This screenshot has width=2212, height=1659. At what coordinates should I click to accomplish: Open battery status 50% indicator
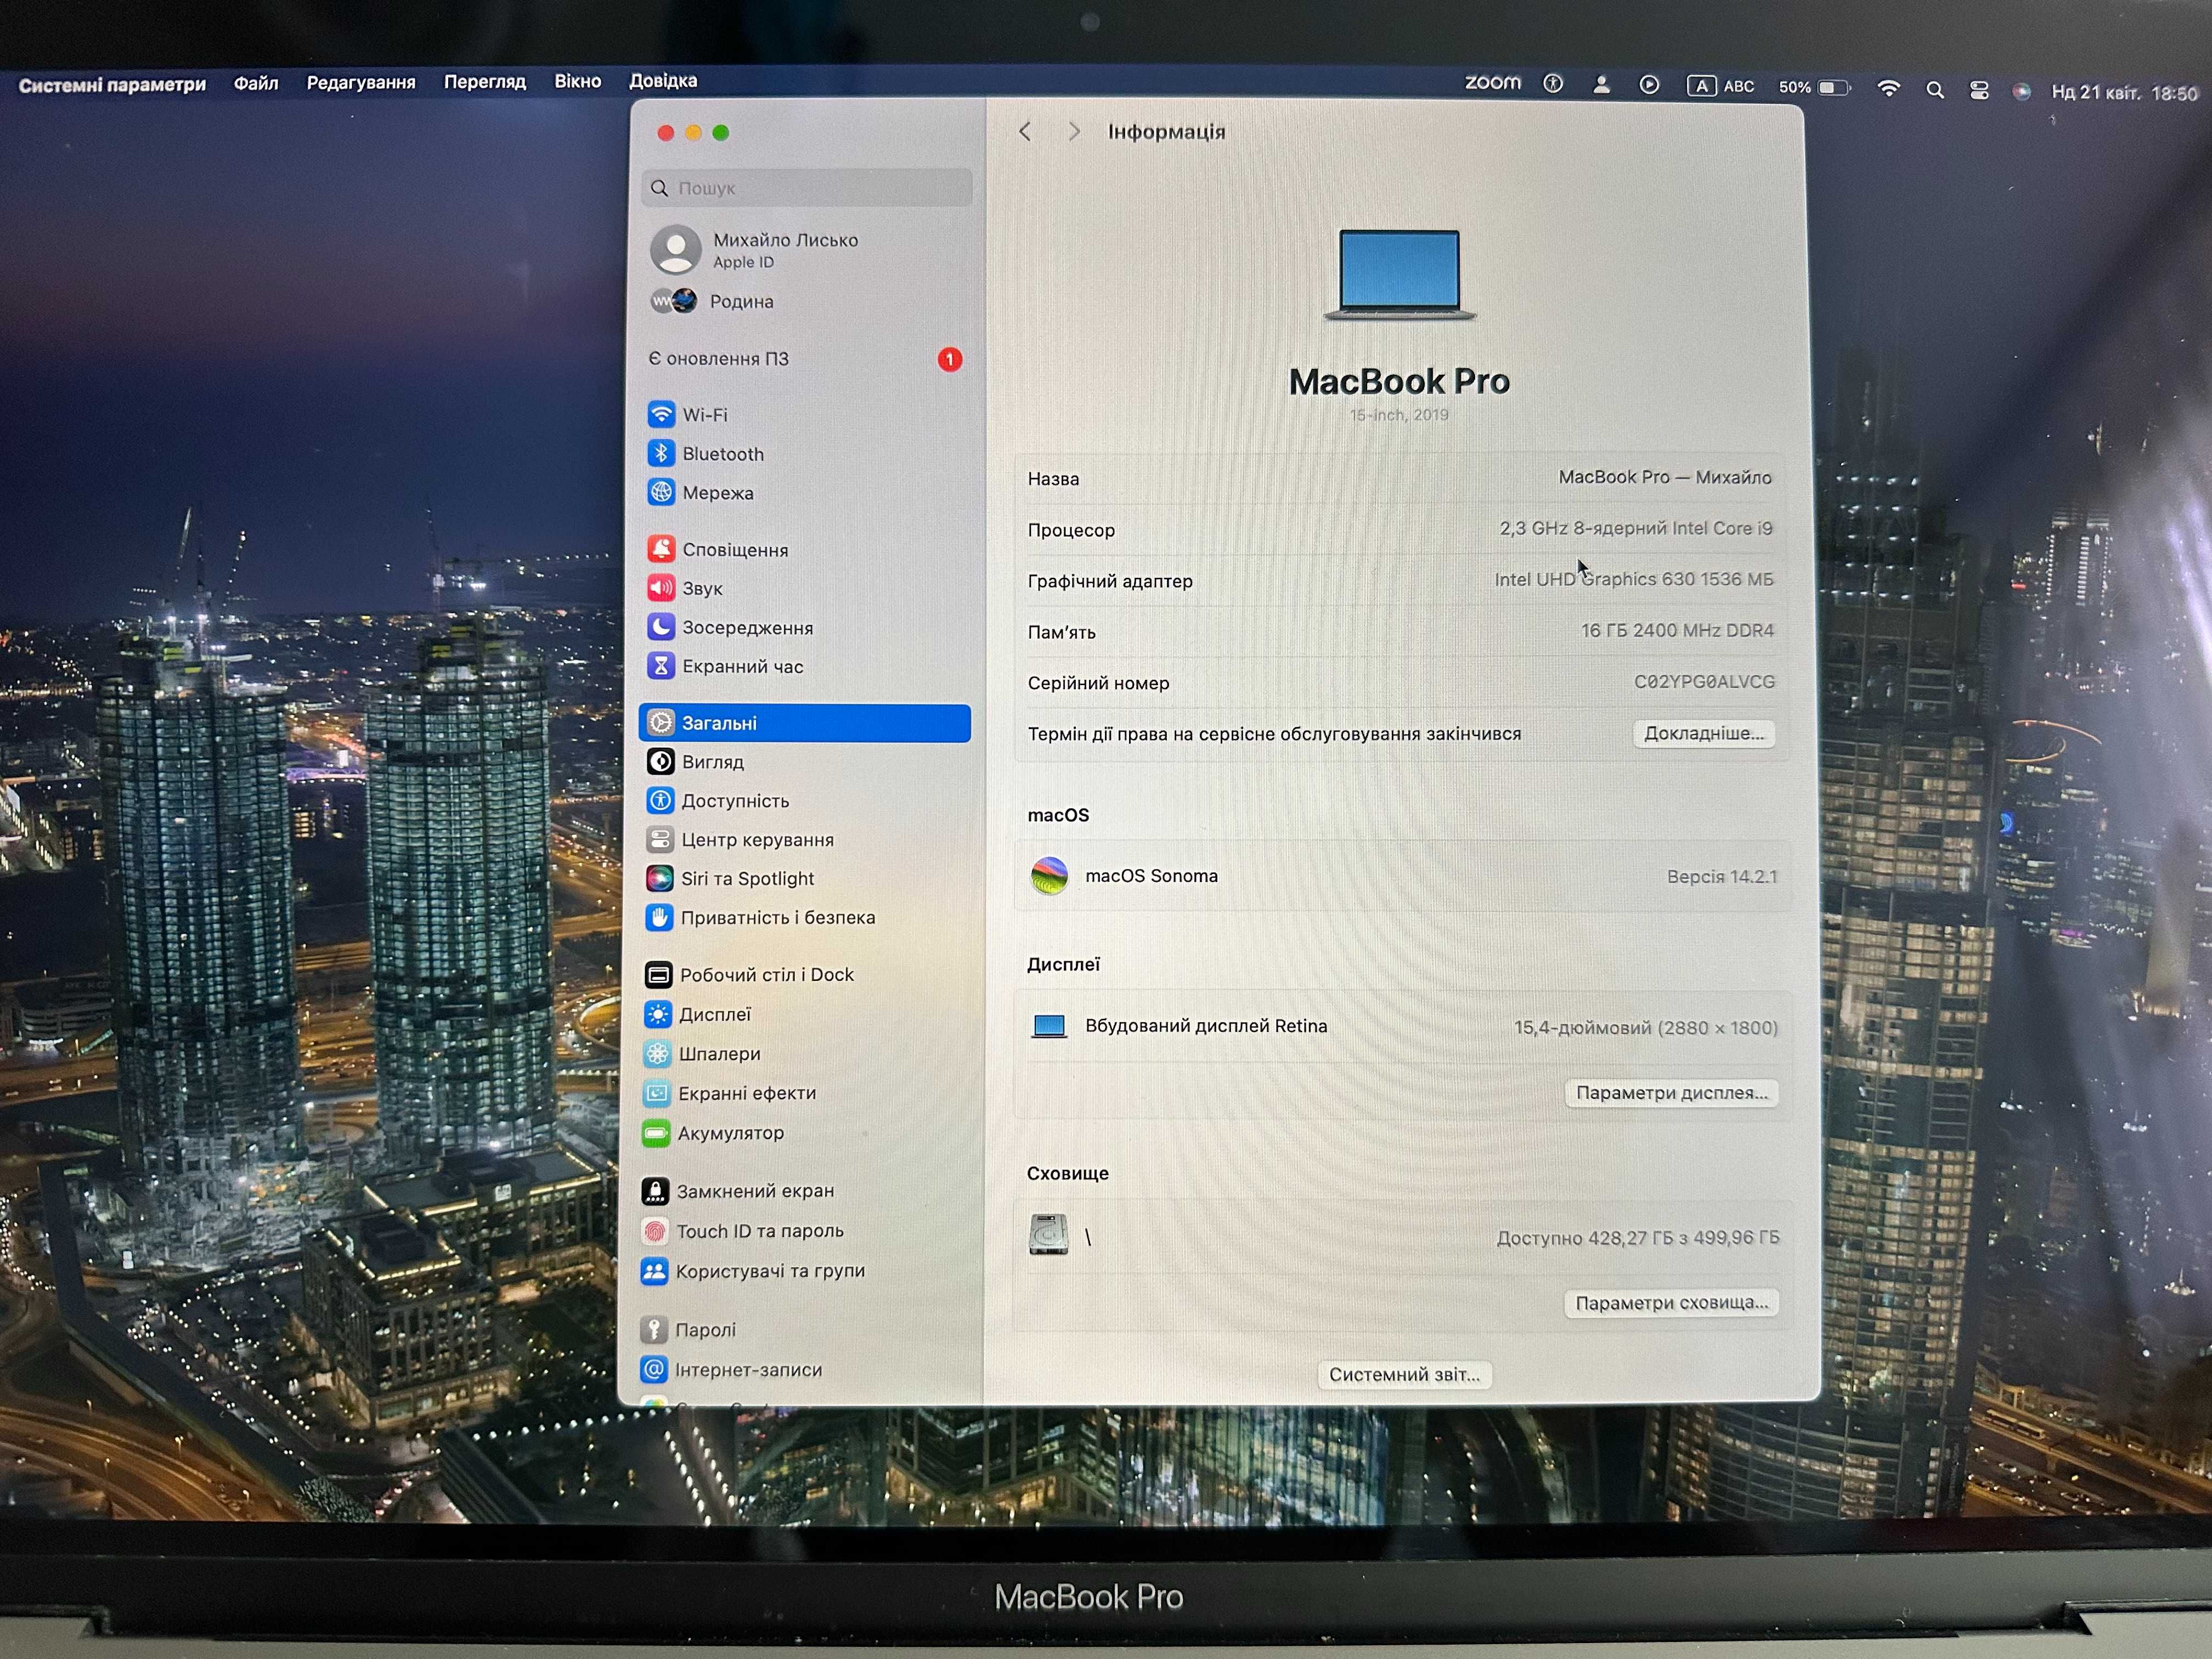click(1814, 88)
